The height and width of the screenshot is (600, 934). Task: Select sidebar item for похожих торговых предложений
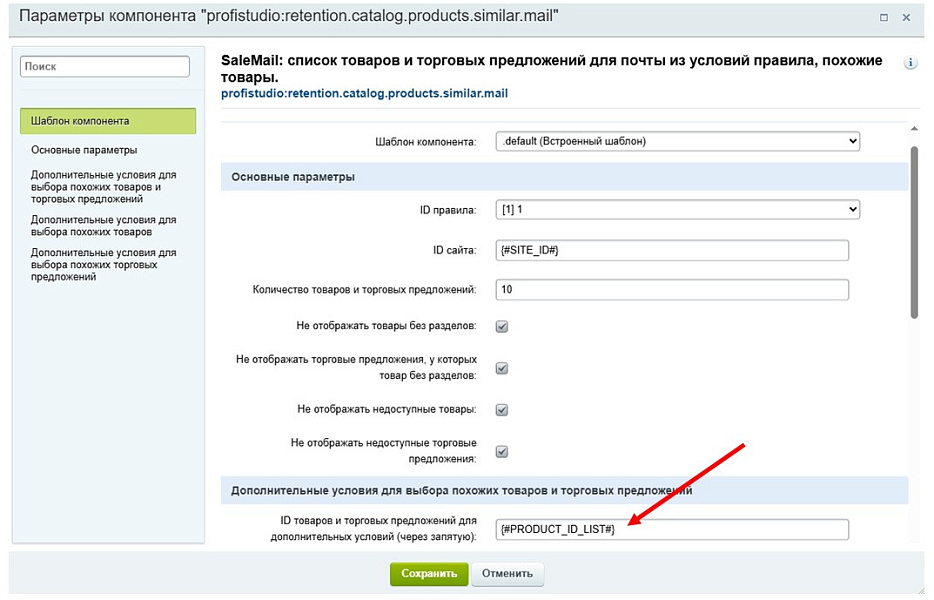tap(96, 264)
